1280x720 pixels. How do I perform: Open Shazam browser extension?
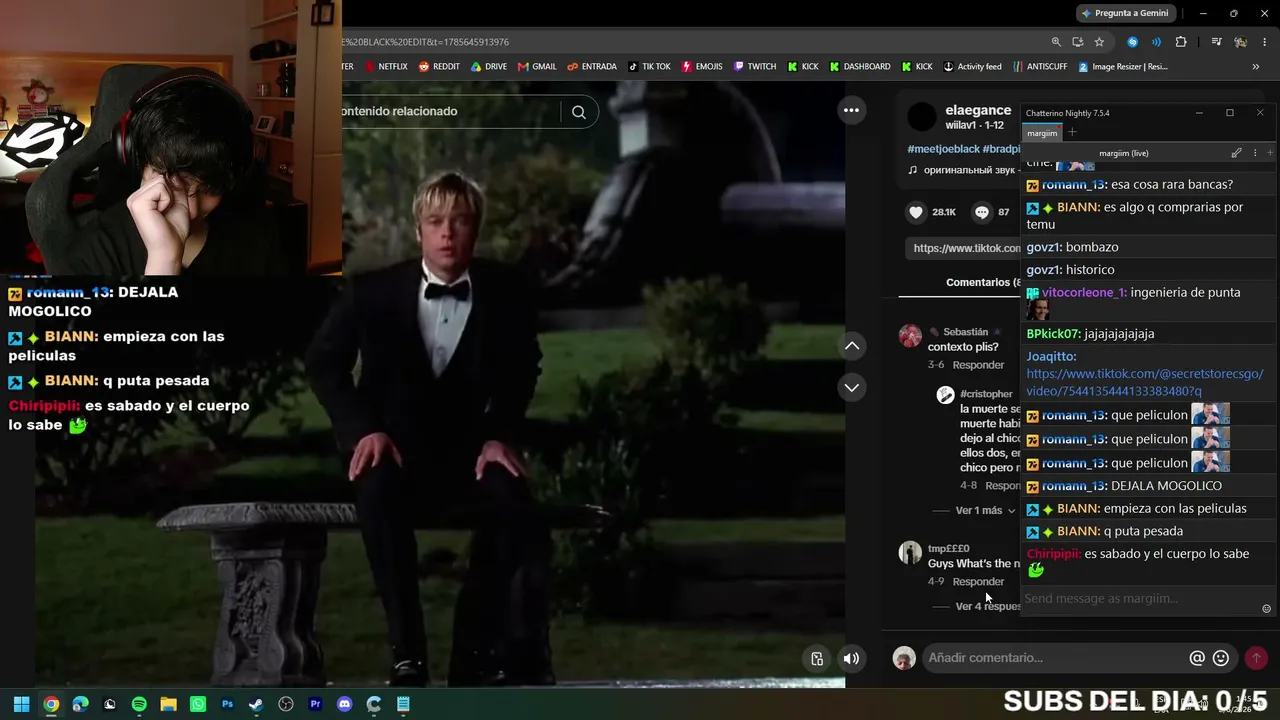coord(1132,42)
